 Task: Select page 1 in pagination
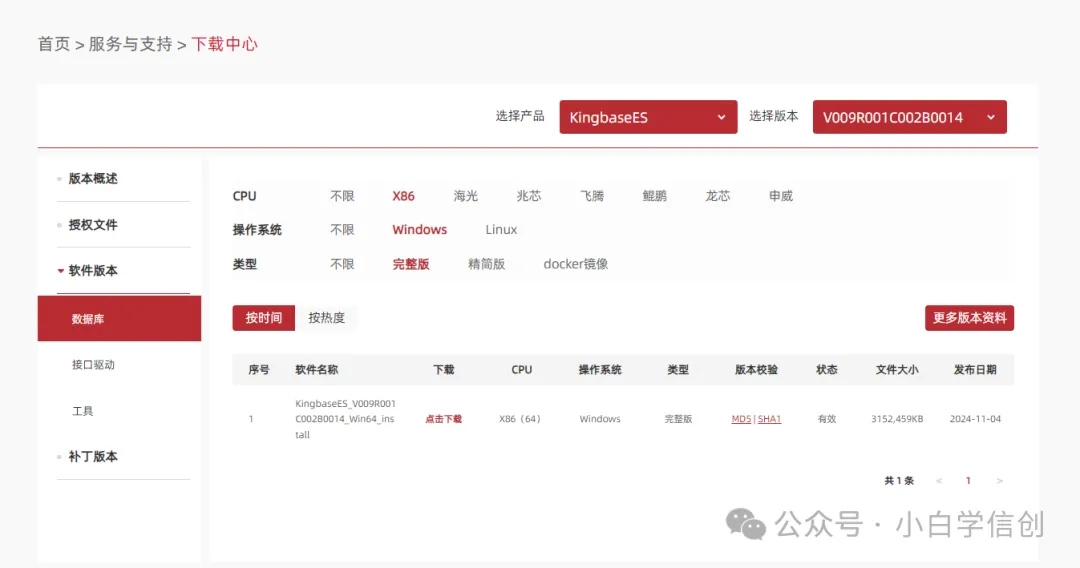click(968, 481)
